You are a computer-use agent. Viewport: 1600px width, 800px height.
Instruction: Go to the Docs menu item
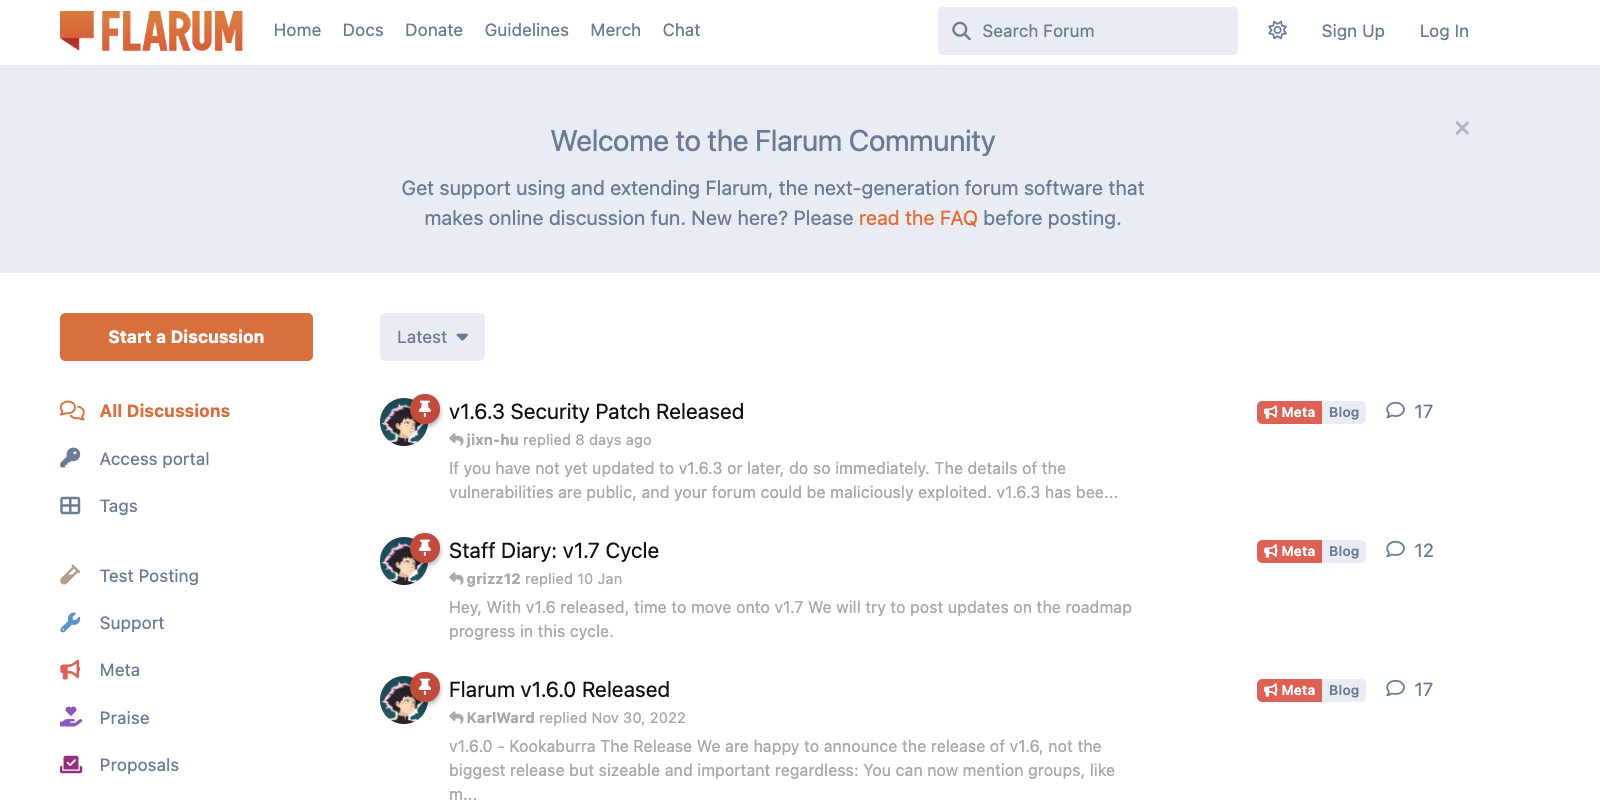click(363, 30)
